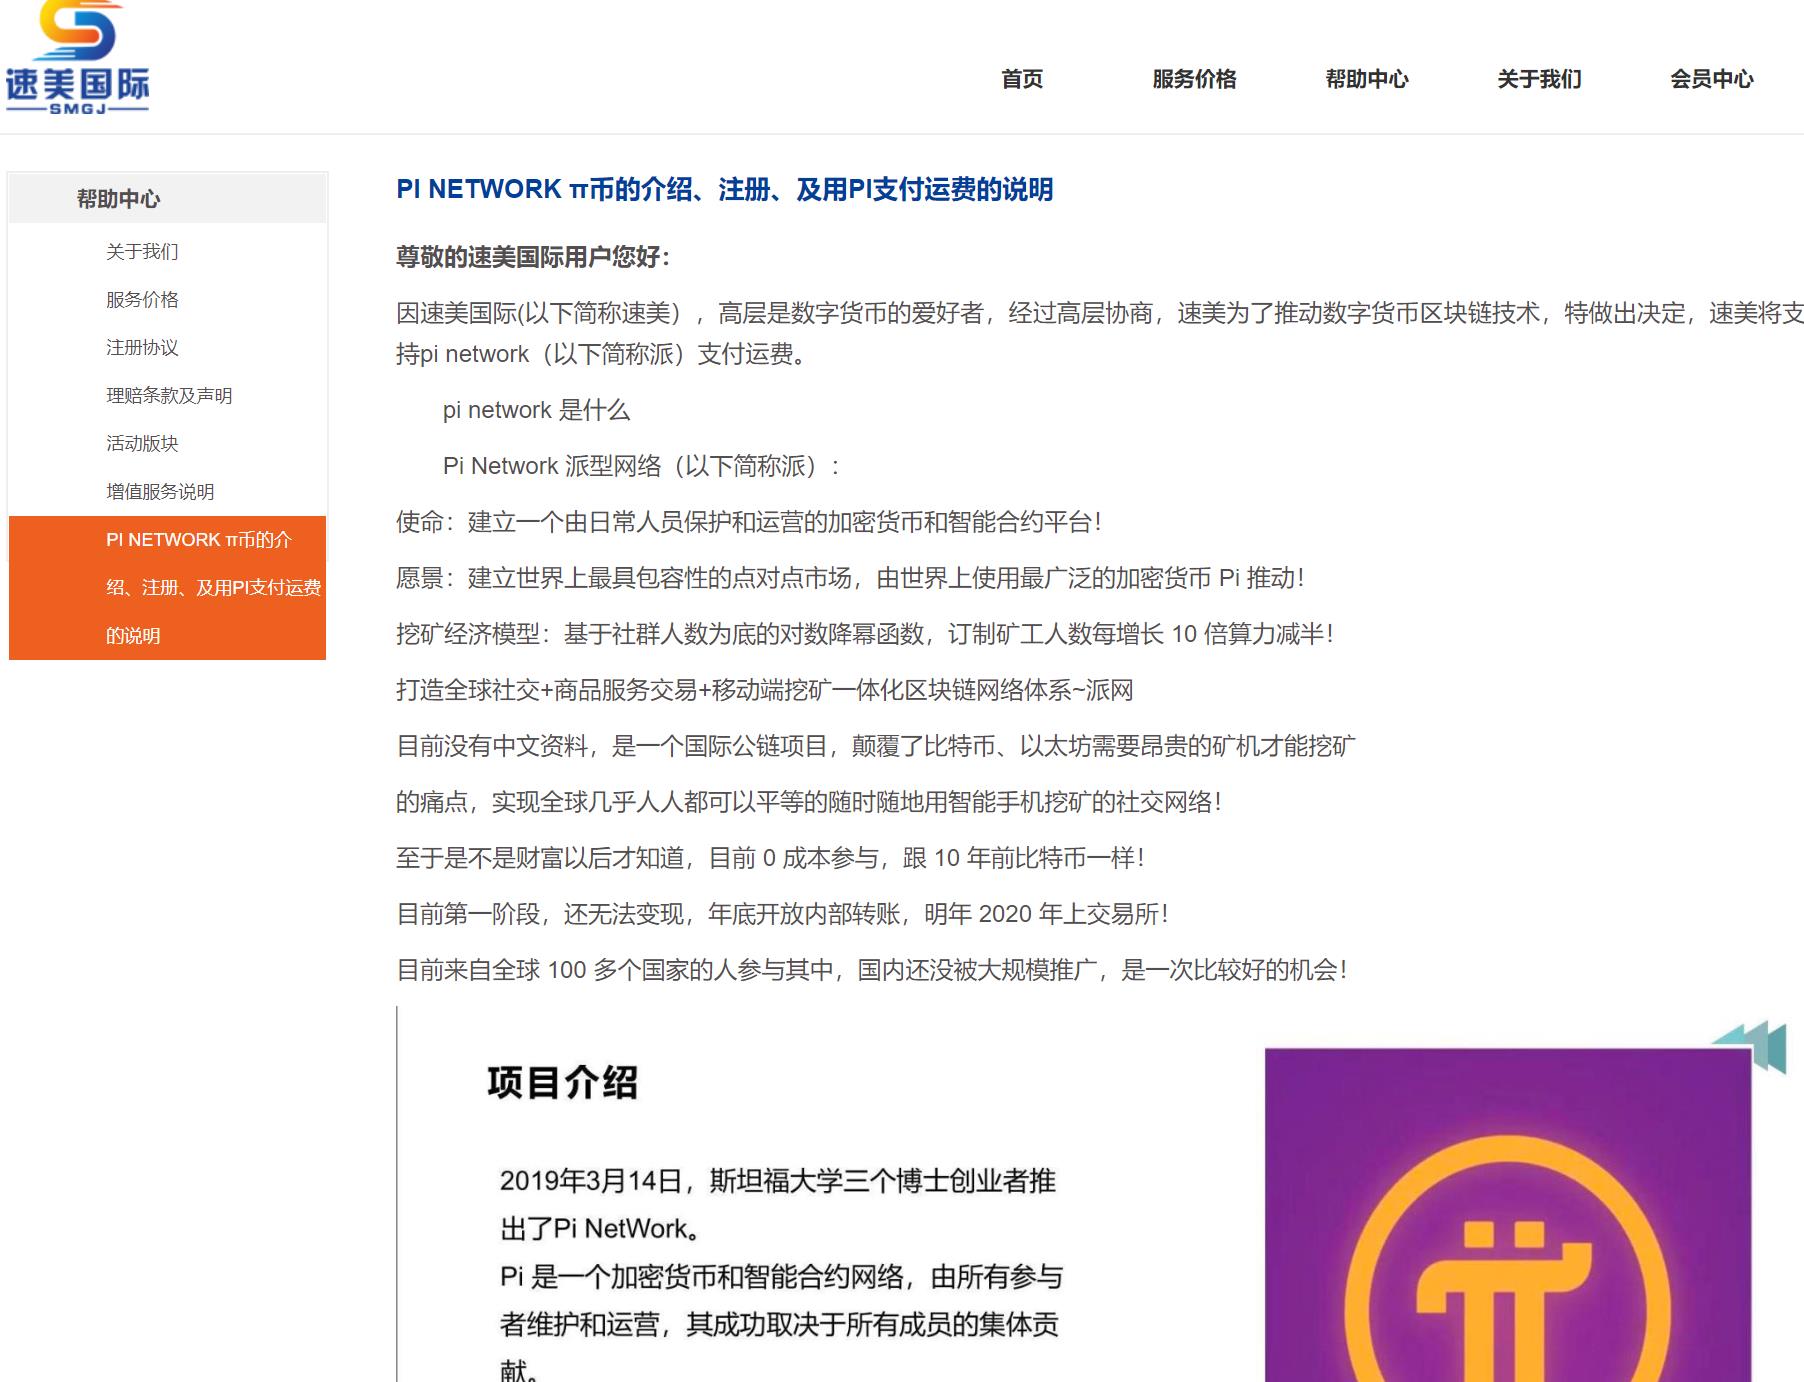Click the 项目介绍 heading in the image

(562, 1083)
